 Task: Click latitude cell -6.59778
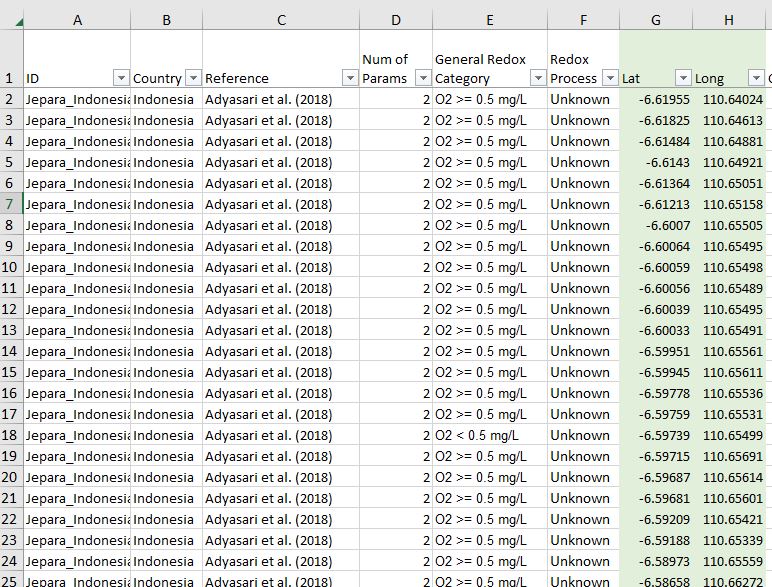pos(656,393)
